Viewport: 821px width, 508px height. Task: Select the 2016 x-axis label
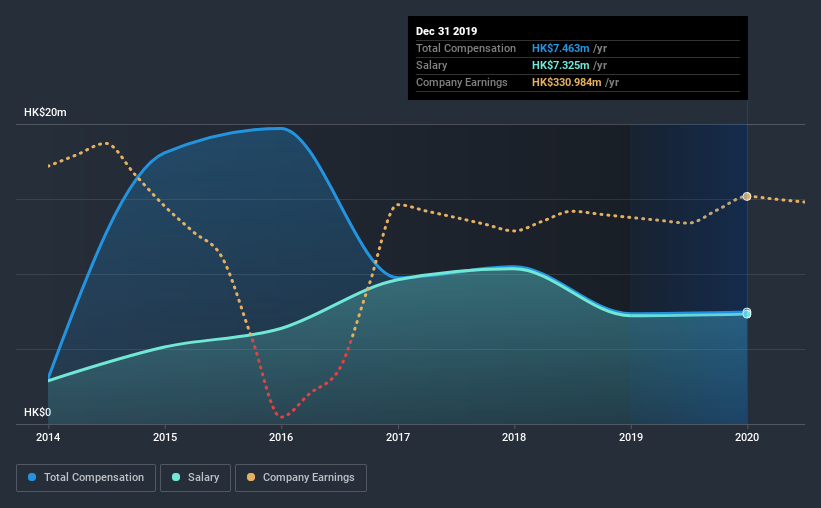(281, 437)
